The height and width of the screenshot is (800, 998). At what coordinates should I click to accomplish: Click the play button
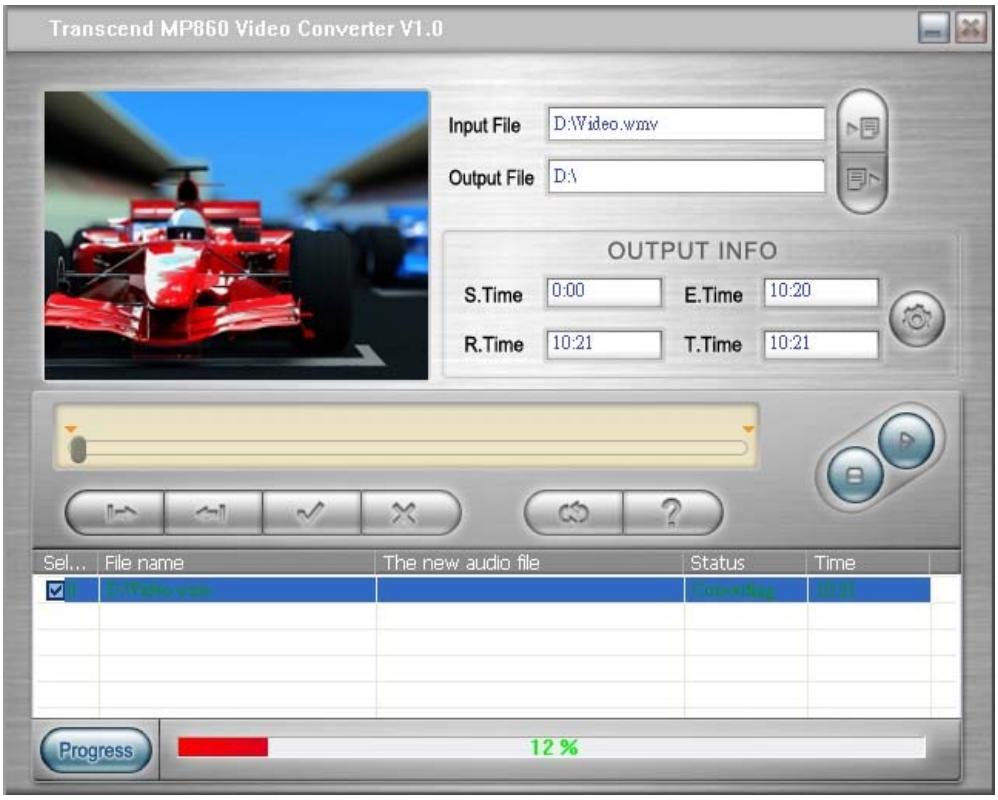(x=906, y=440)
